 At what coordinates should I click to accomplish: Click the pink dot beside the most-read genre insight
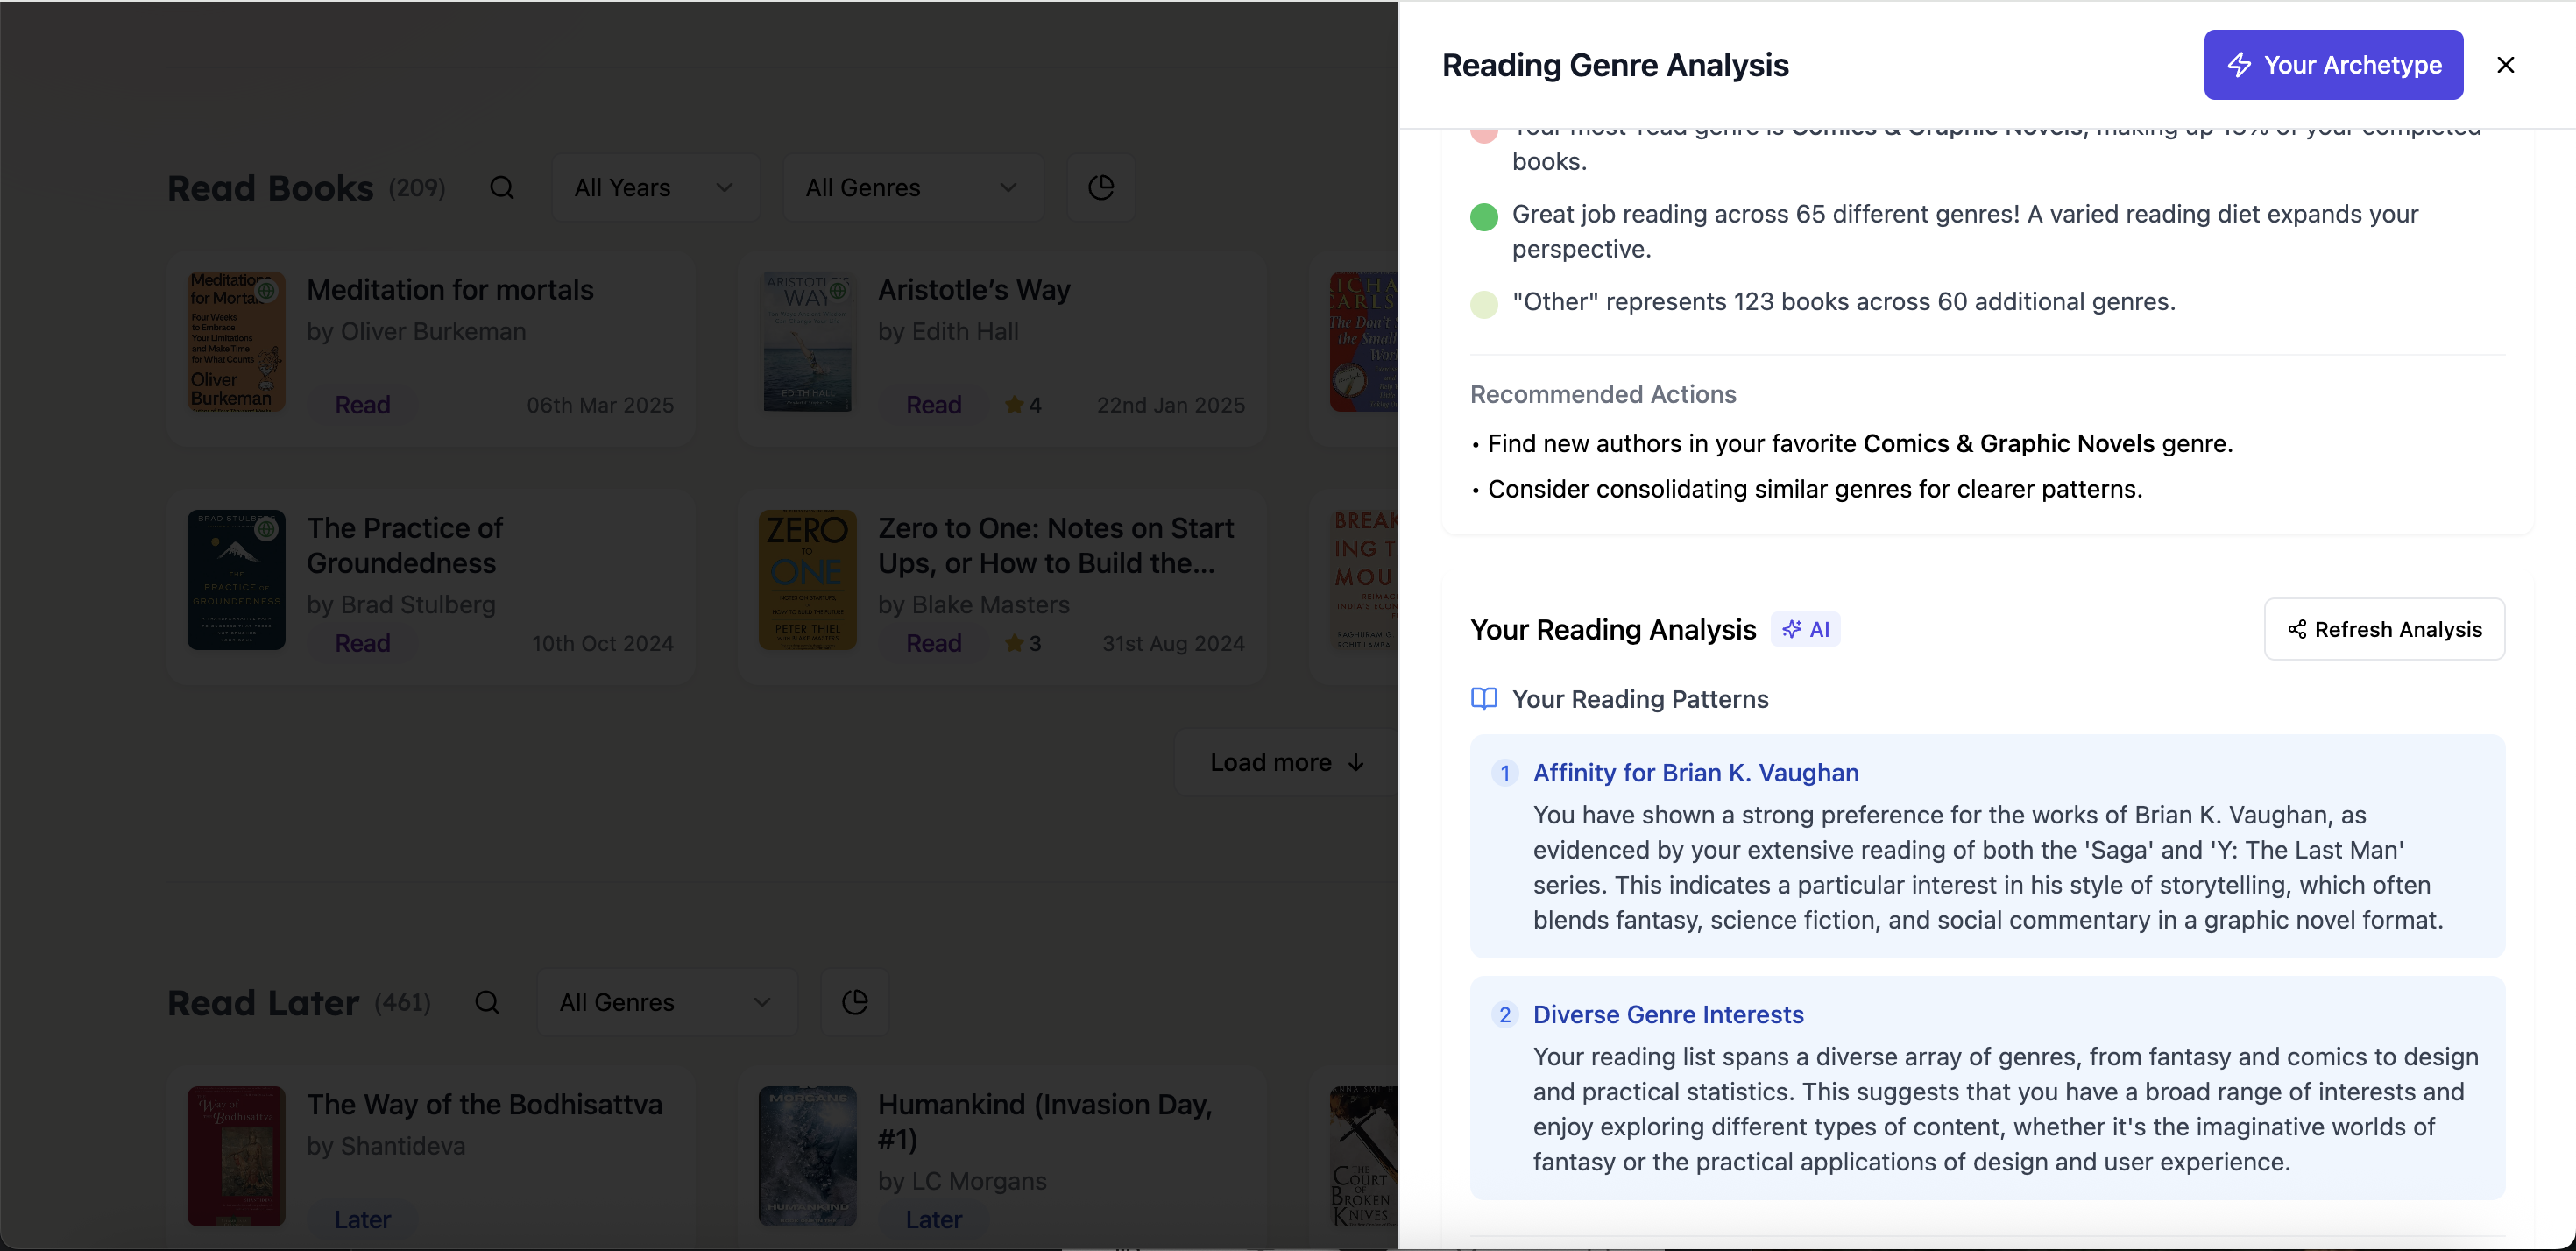[x=1484, y=134]
